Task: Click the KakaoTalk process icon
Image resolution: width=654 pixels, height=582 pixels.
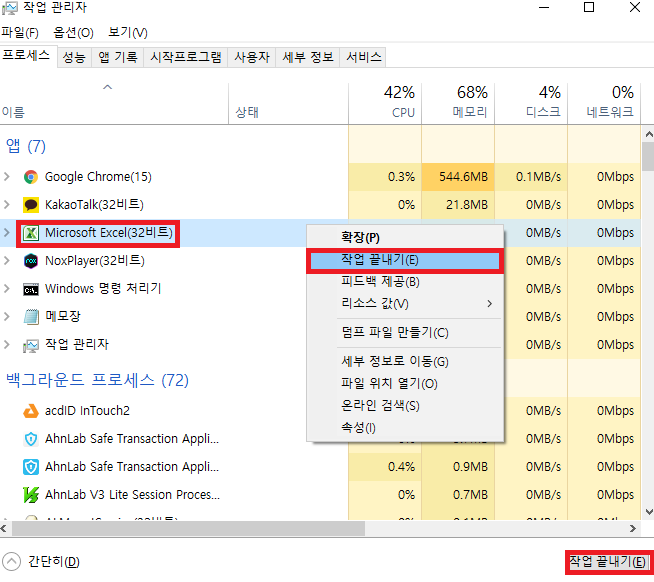Action: click(x=30, y=205)
